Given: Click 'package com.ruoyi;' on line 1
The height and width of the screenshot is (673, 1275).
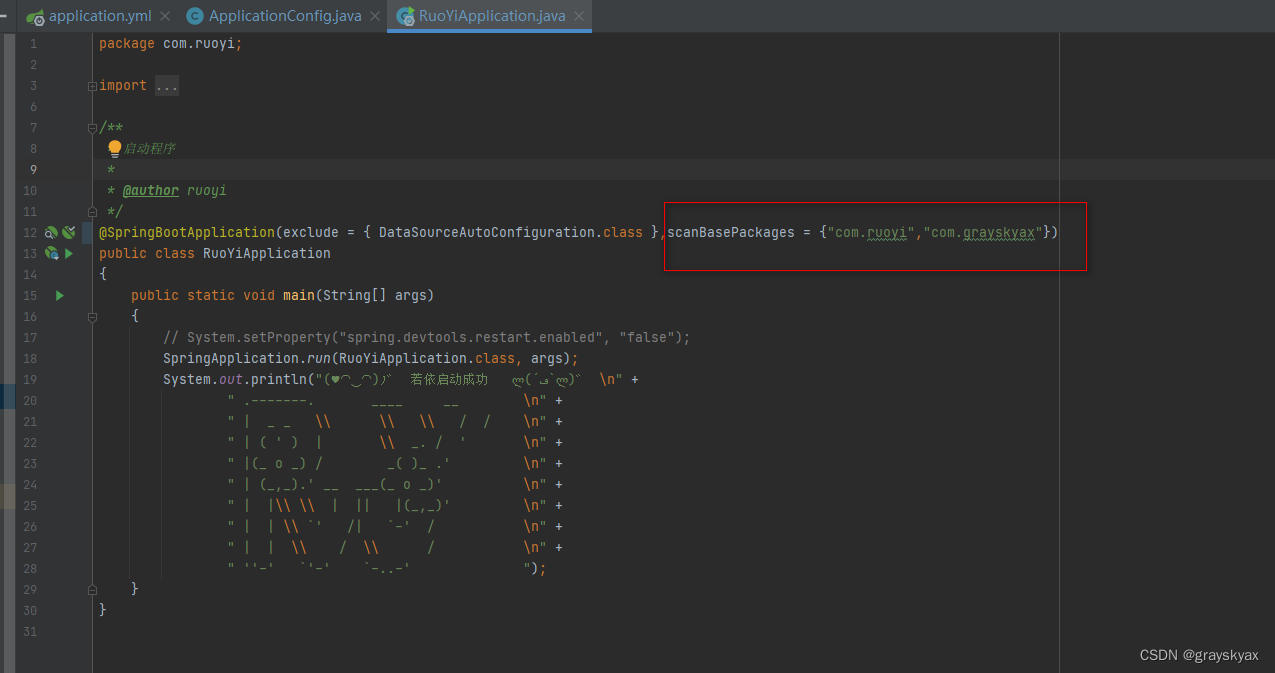Looking at the screenshot, I should click(171, 44).
